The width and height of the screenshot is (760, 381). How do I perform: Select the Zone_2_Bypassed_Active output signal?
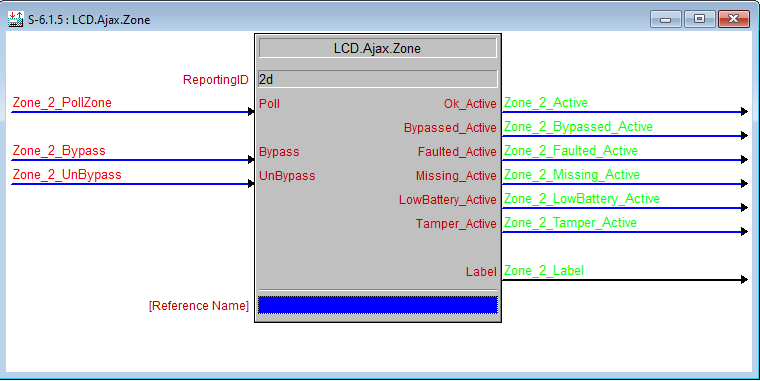pyautogui.click(x=578, y=127)
